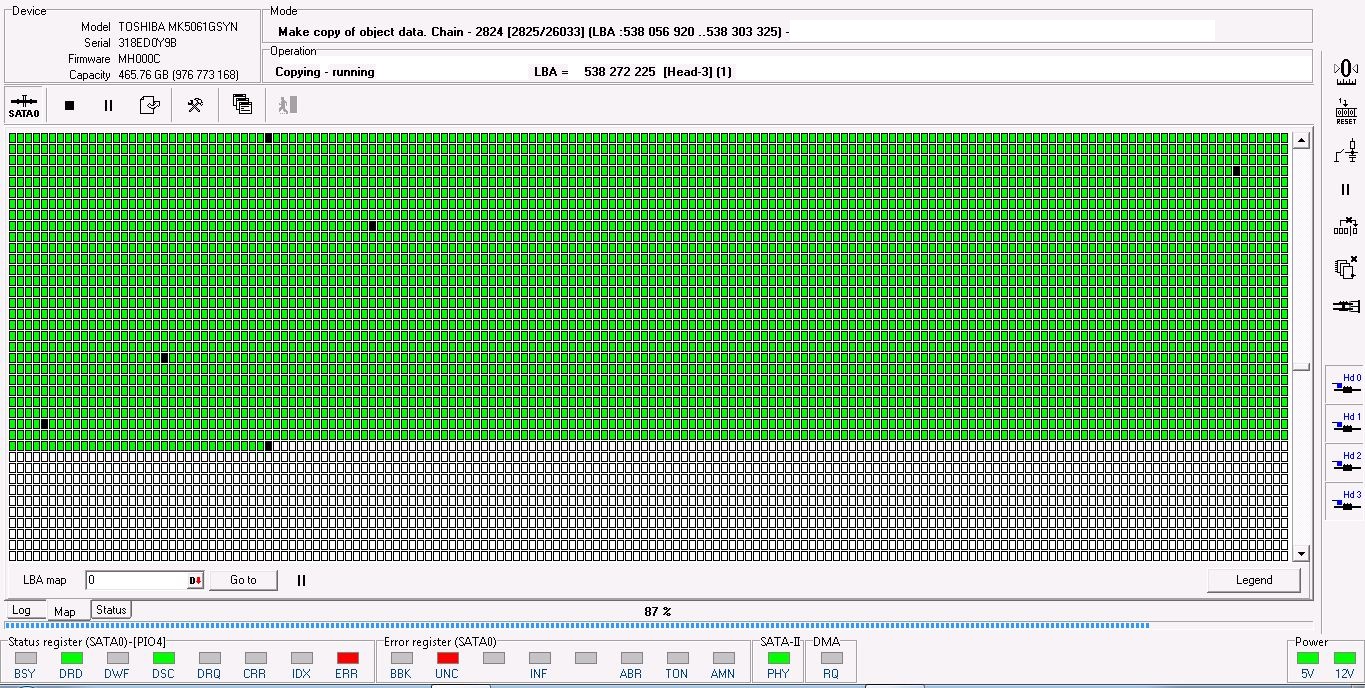The width and height of the screenshot is (1365, 688).
Task: Click the ABR error indicator
Action: tap(631, 658)
